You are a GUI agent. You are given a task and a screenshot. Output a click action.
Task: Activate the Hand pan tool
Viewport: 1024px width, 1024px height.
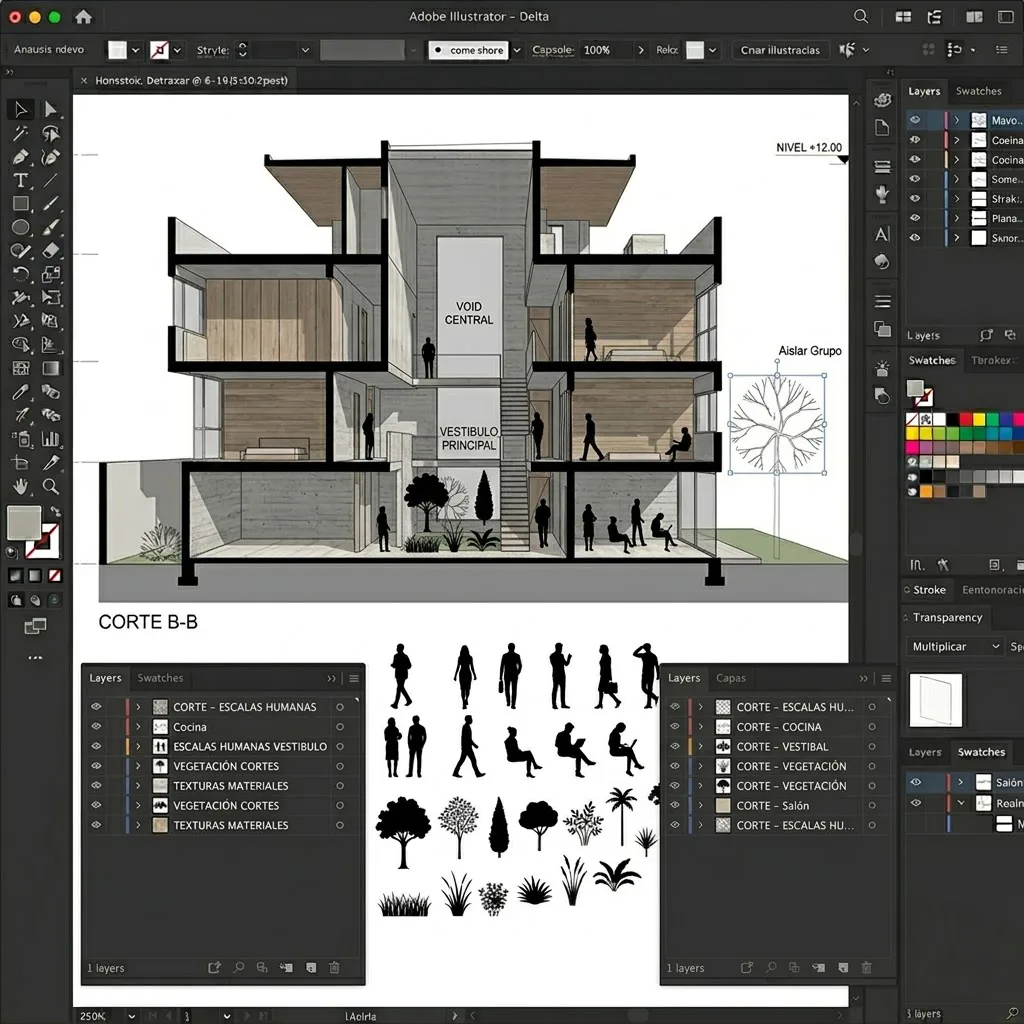[20, 486]
